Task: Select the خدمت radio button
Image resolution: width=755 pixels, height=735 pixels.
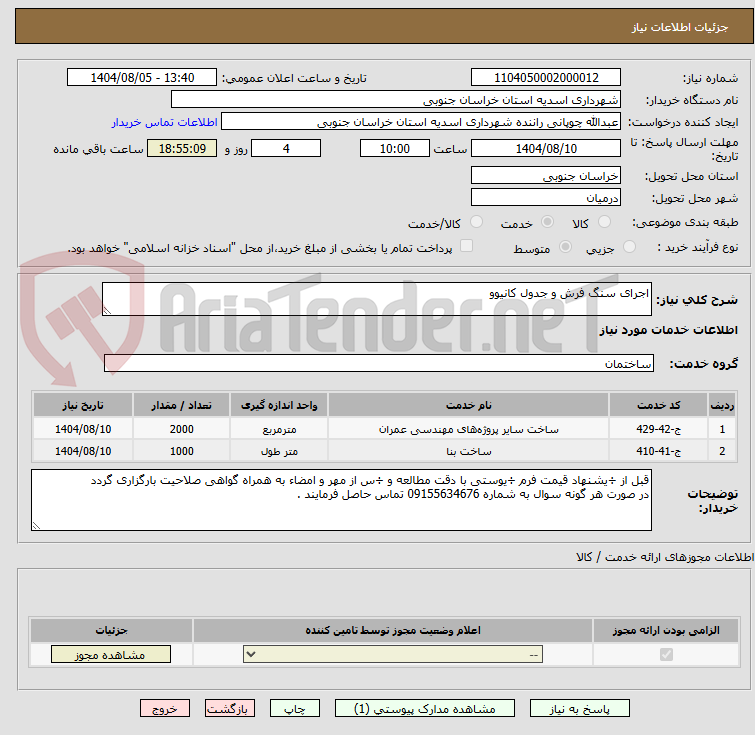Action: 547,222
